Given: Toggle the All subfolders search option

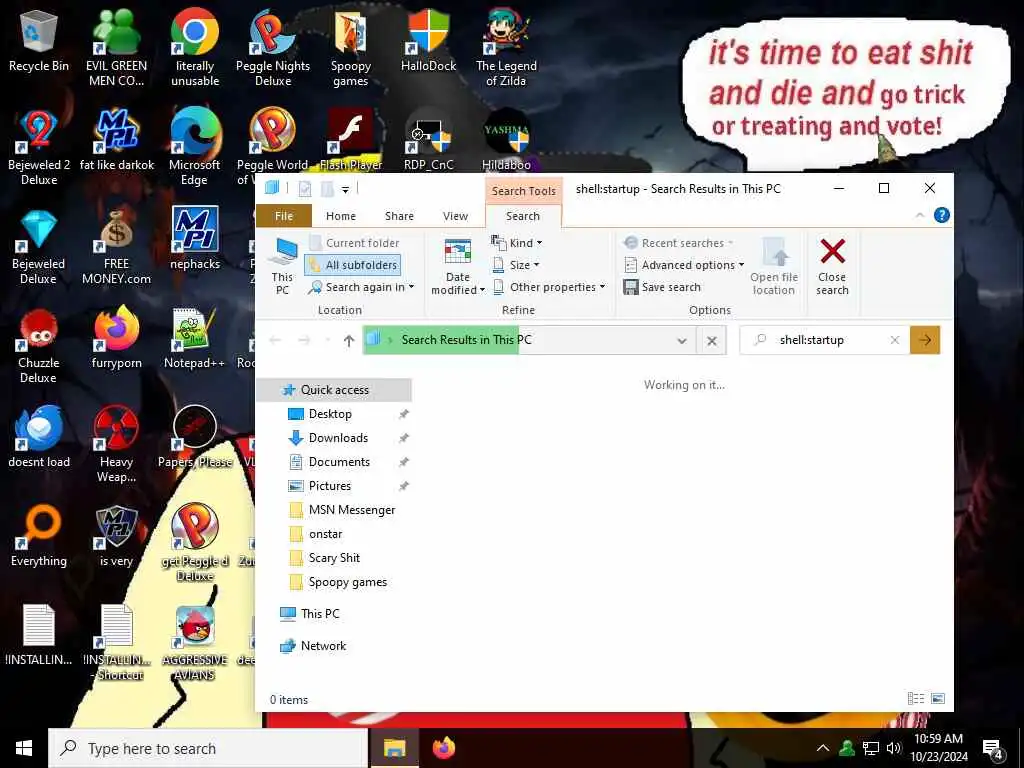Looking at the screenshot, I should click(353, 264).
